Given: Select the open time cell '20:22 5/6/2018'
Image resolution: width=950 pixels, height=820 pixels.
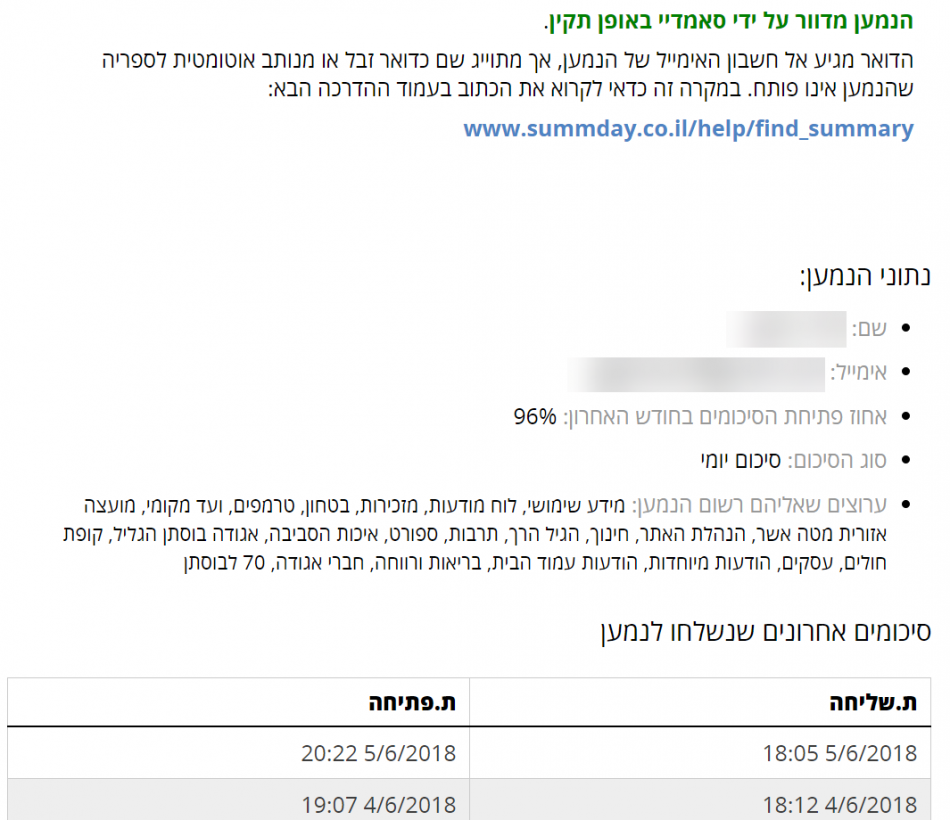Looking at the screenshot, I should (x=379, y=753).
